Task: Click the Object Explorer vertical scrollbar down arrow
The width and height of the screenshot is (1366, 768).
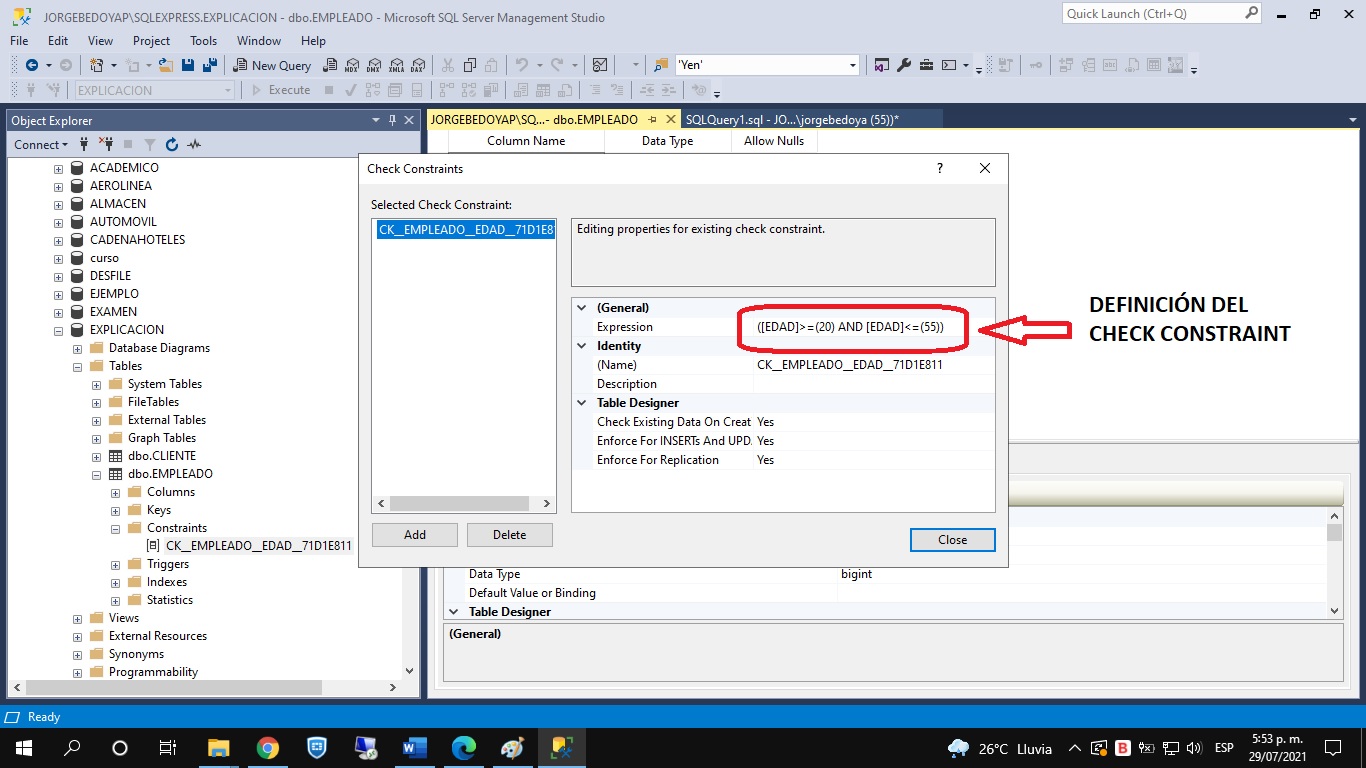Action: (409, 672)
